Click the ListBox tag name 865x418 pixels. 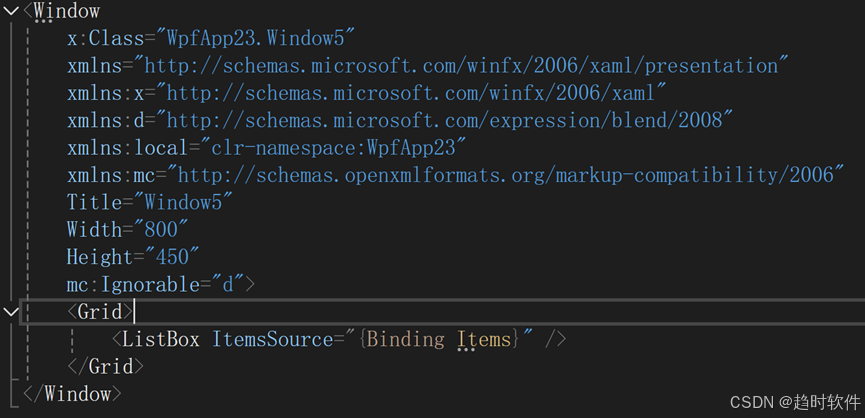tap(161, 339)
